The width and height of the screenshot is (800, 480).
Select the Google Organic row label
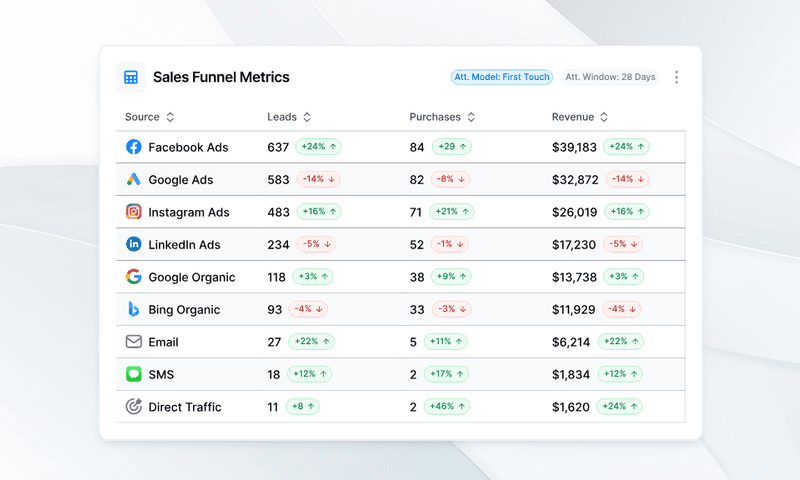click(192, 277)
